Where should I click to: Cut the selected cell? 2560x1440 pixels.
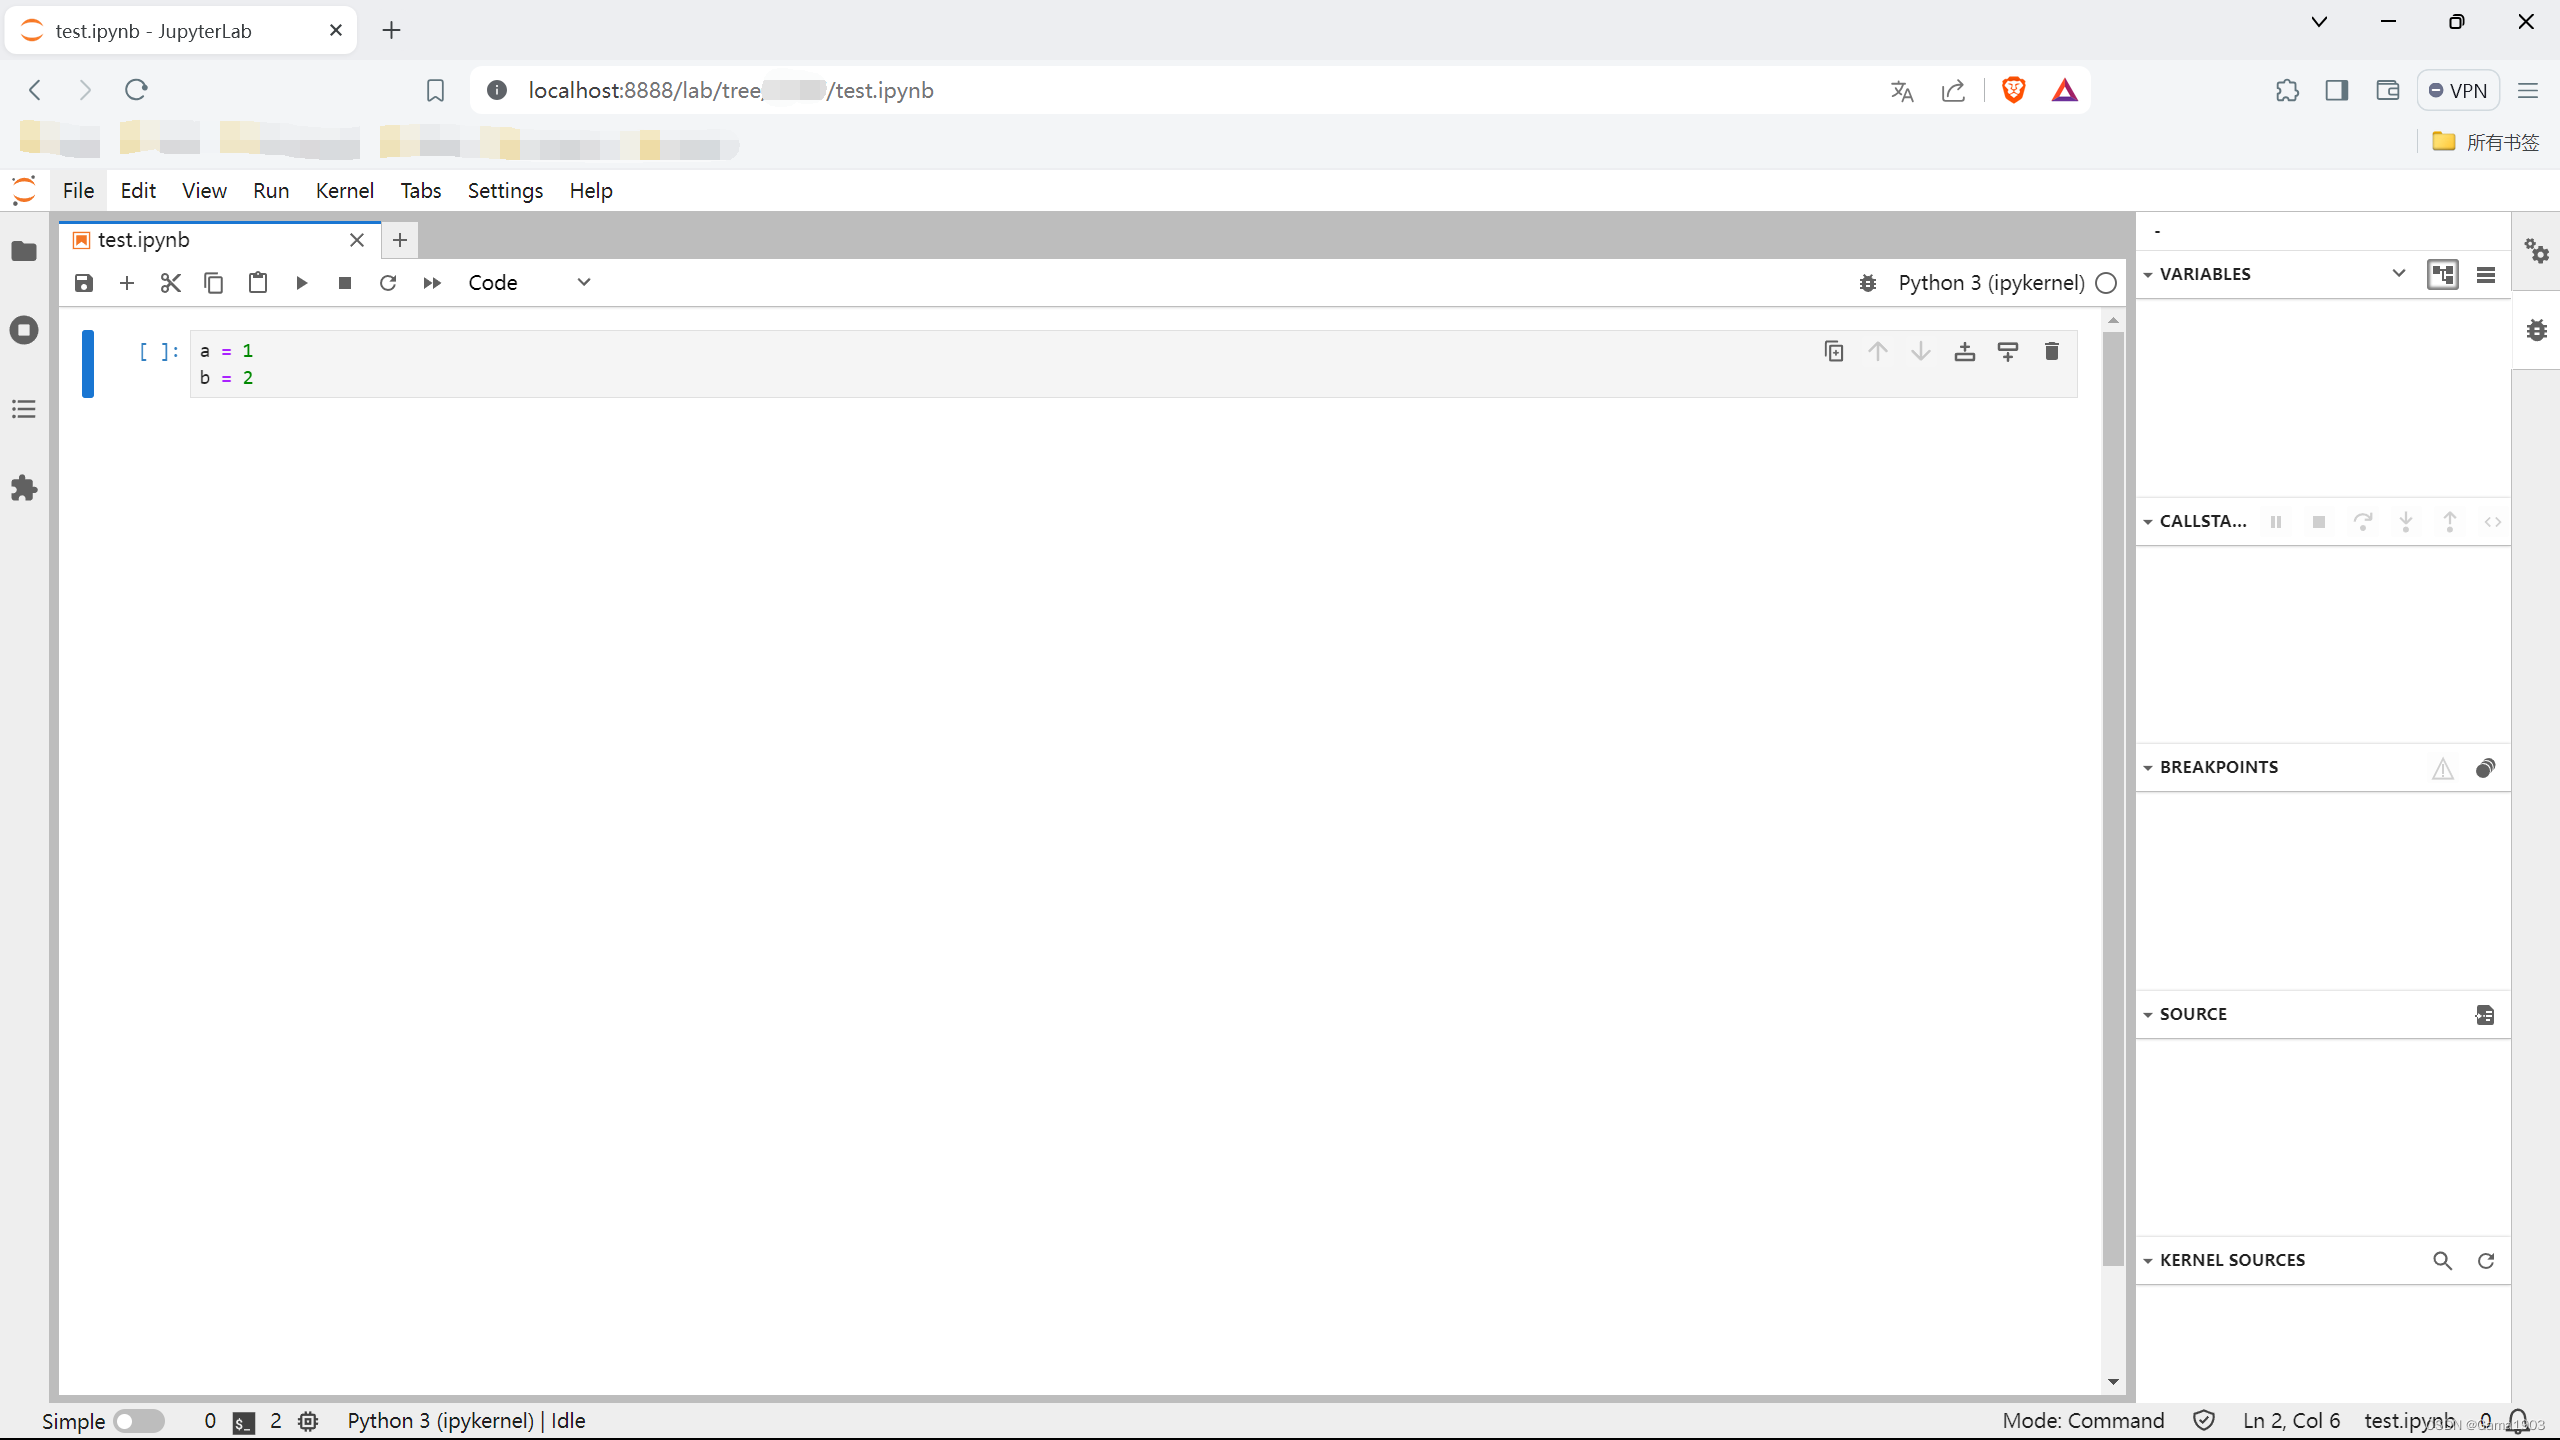click(169, 283)
